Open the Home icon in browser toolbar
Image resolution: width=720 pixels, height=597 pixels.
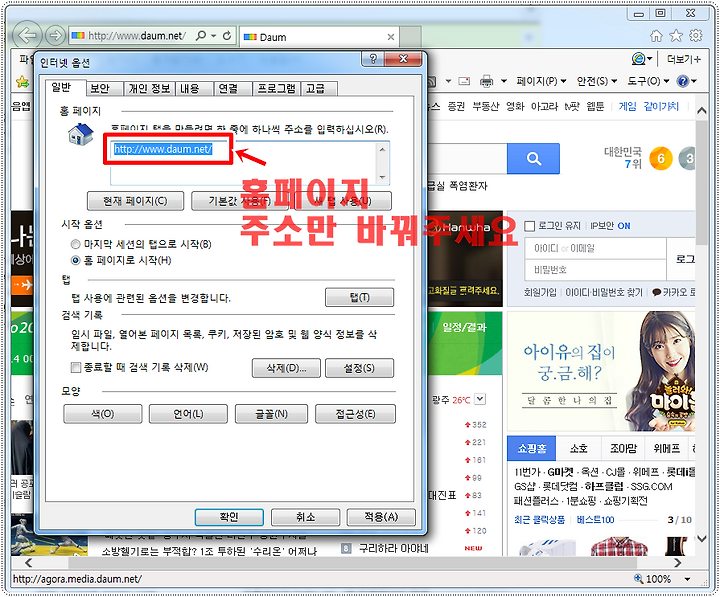[x=657, y=36]
